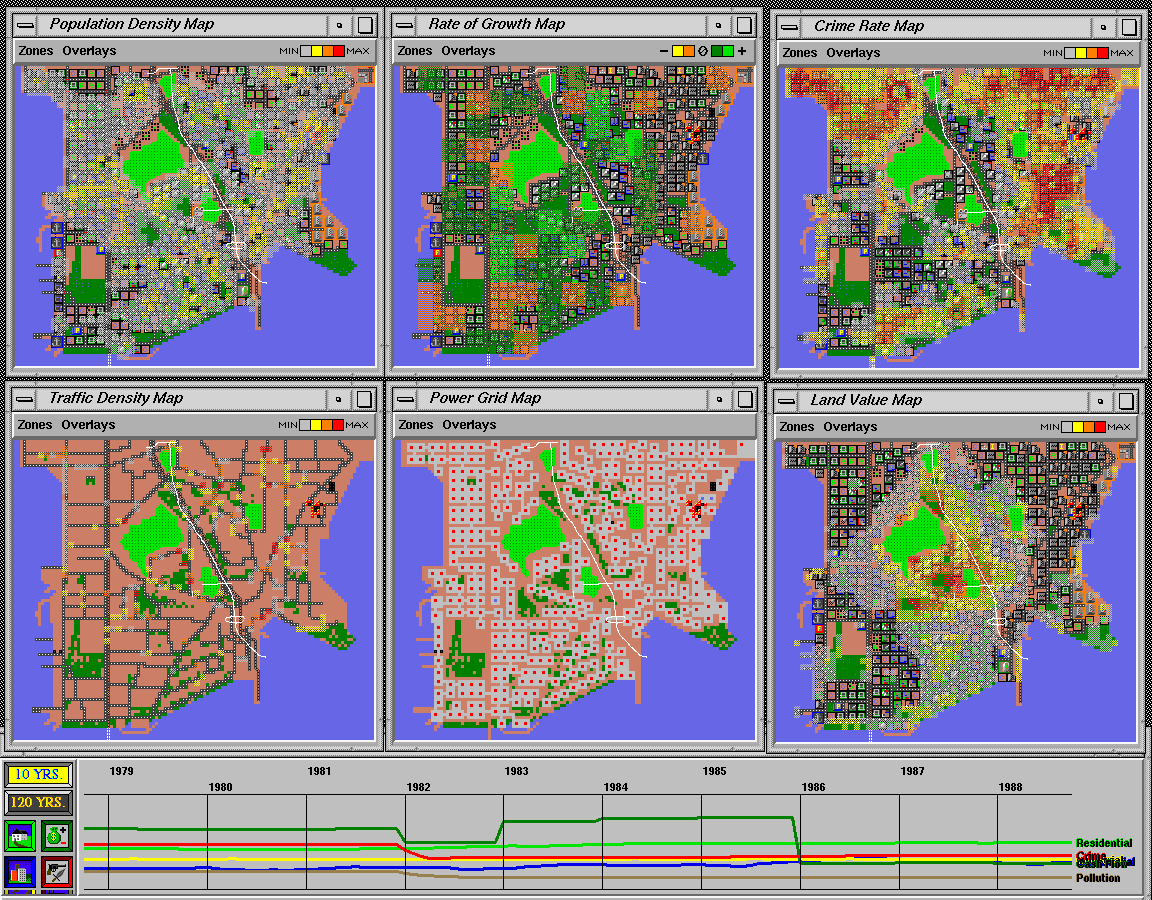Click the window menu icon of Population Density Map
This screenshot has height=900, width=1152.
[x=26, y=25]
